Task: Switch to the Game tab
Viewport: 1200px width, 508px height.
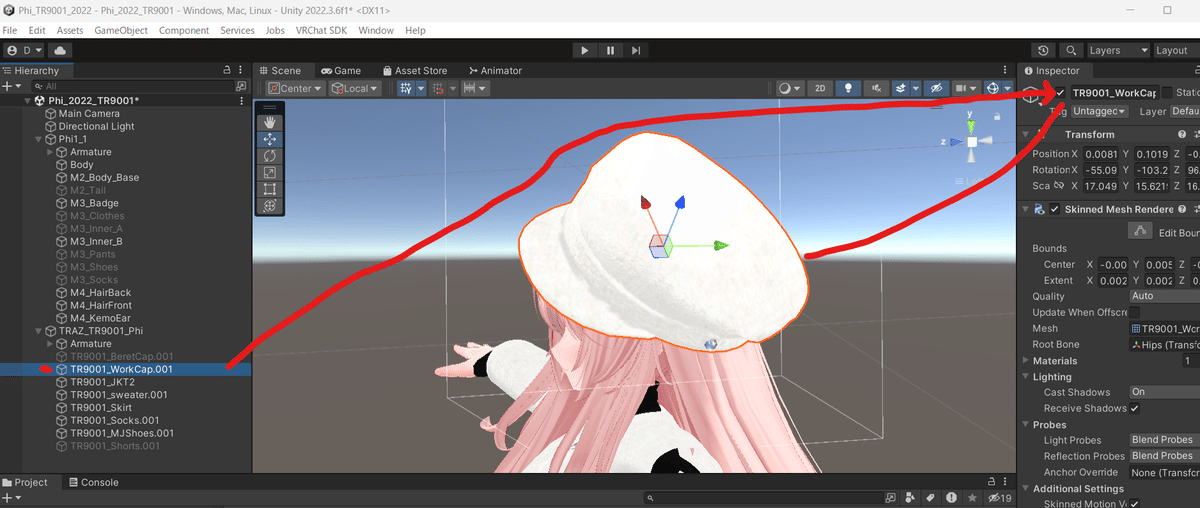Action: click(x=340, y=71)
